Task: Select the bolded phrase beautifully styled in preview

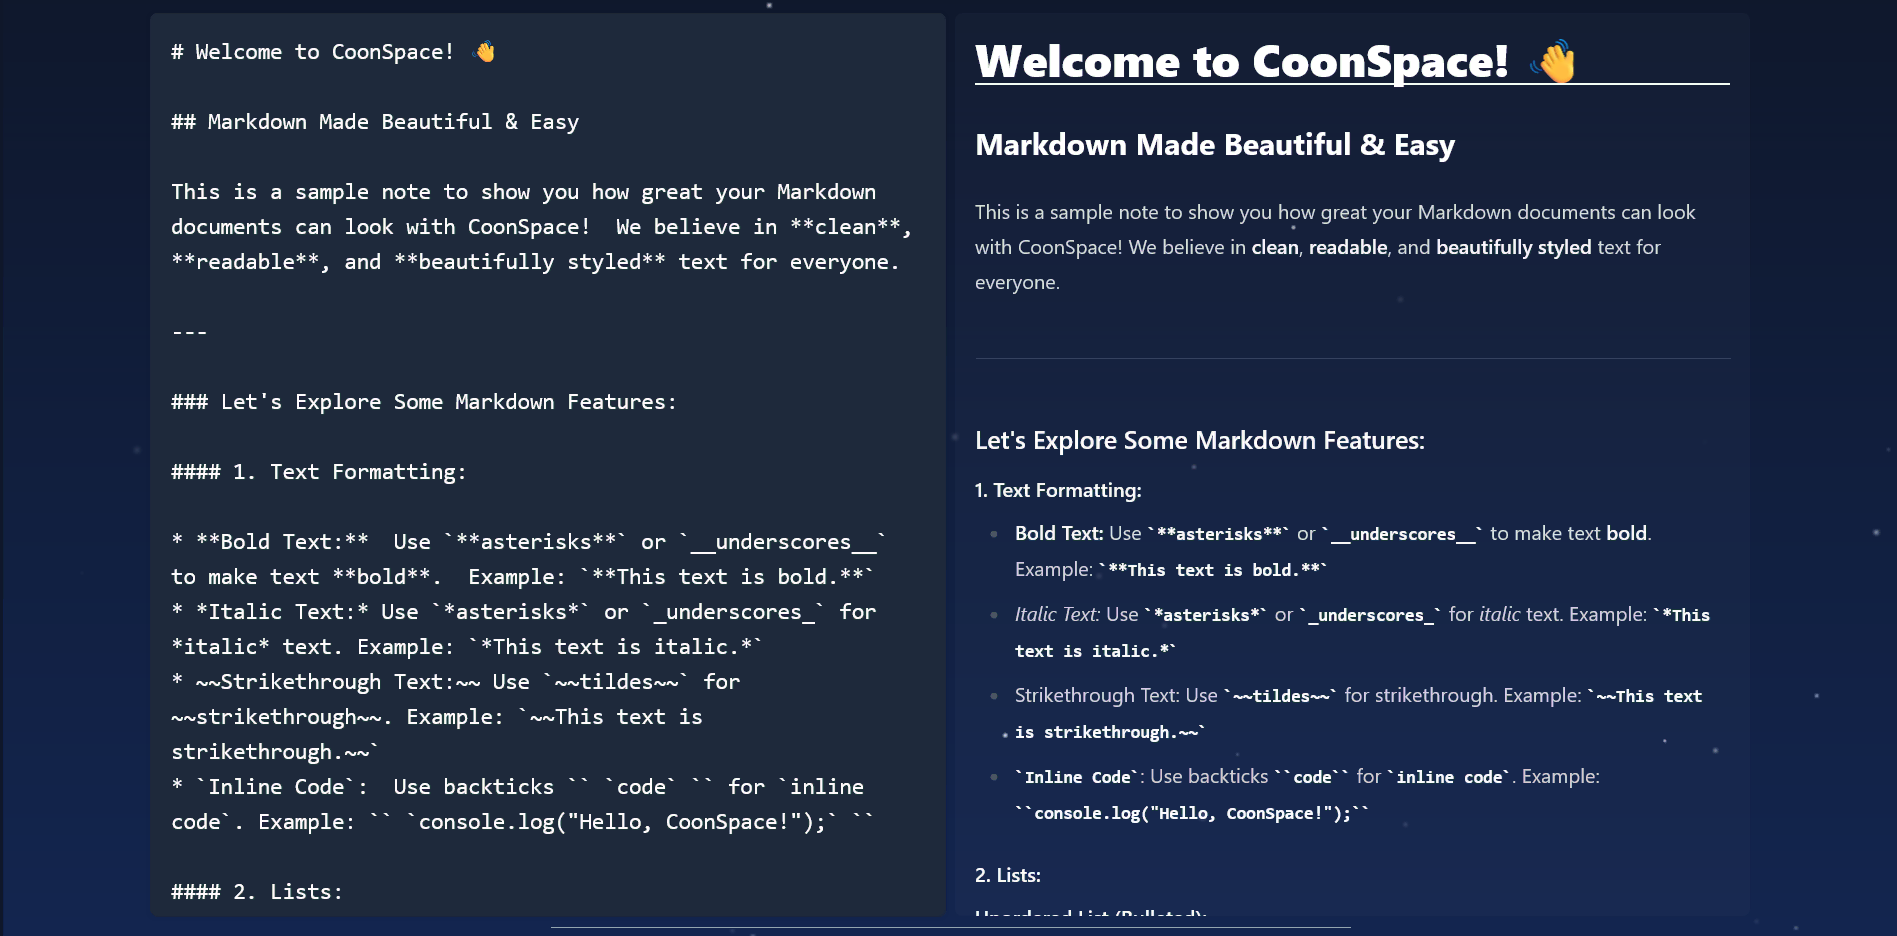Action: click(x=1513, y=247)
